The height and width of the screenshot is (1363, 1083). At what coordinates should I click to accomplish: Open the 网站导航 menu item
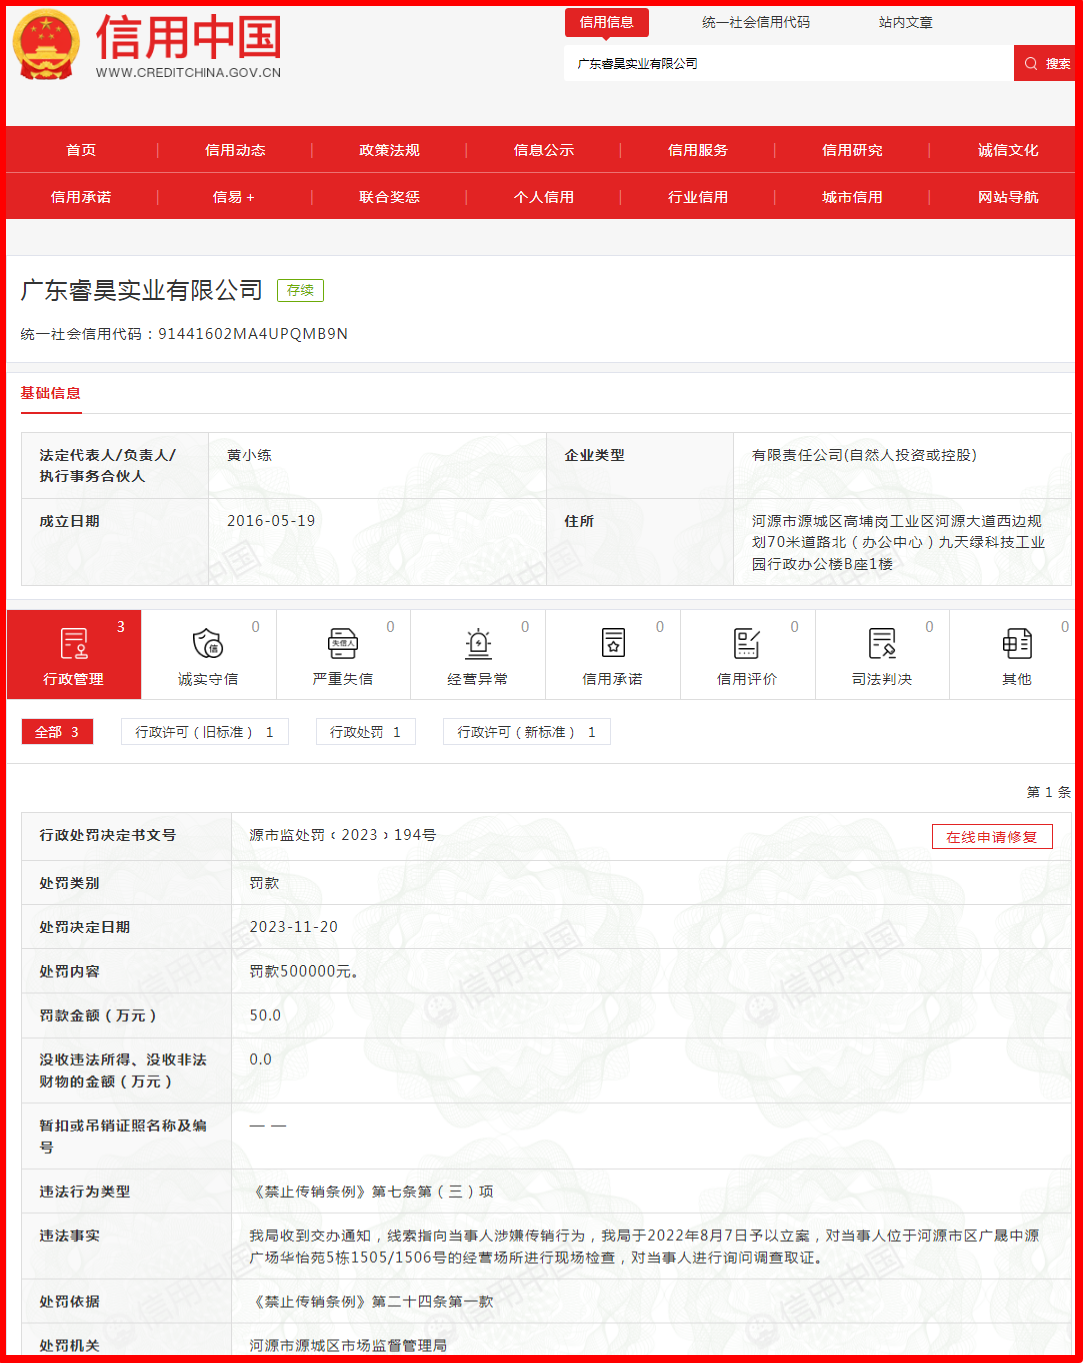point(1008,197)
